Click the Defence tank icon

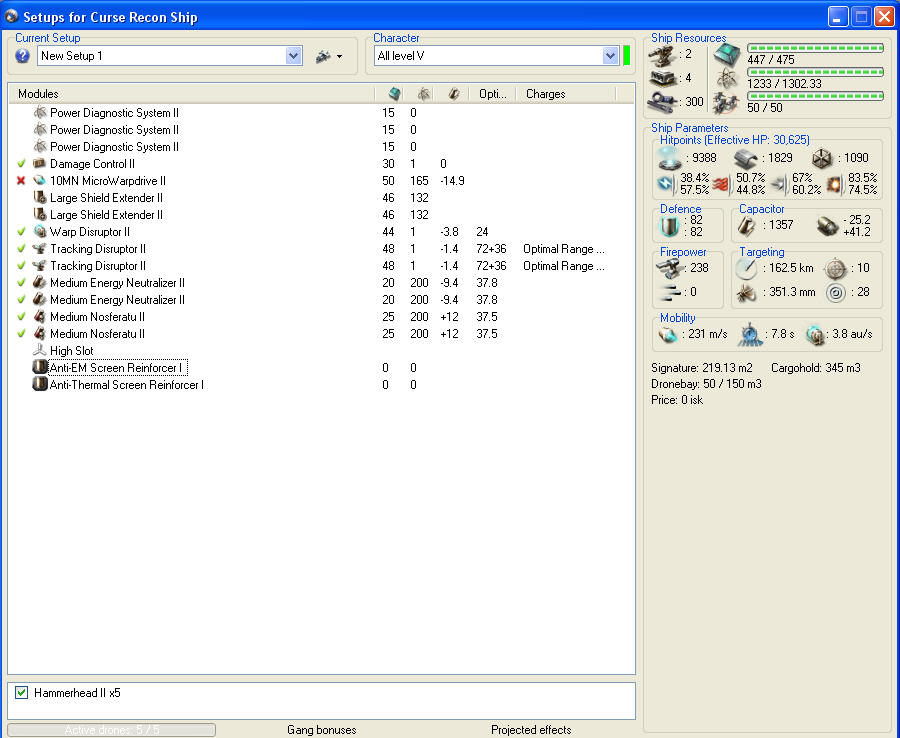[669, 226]
